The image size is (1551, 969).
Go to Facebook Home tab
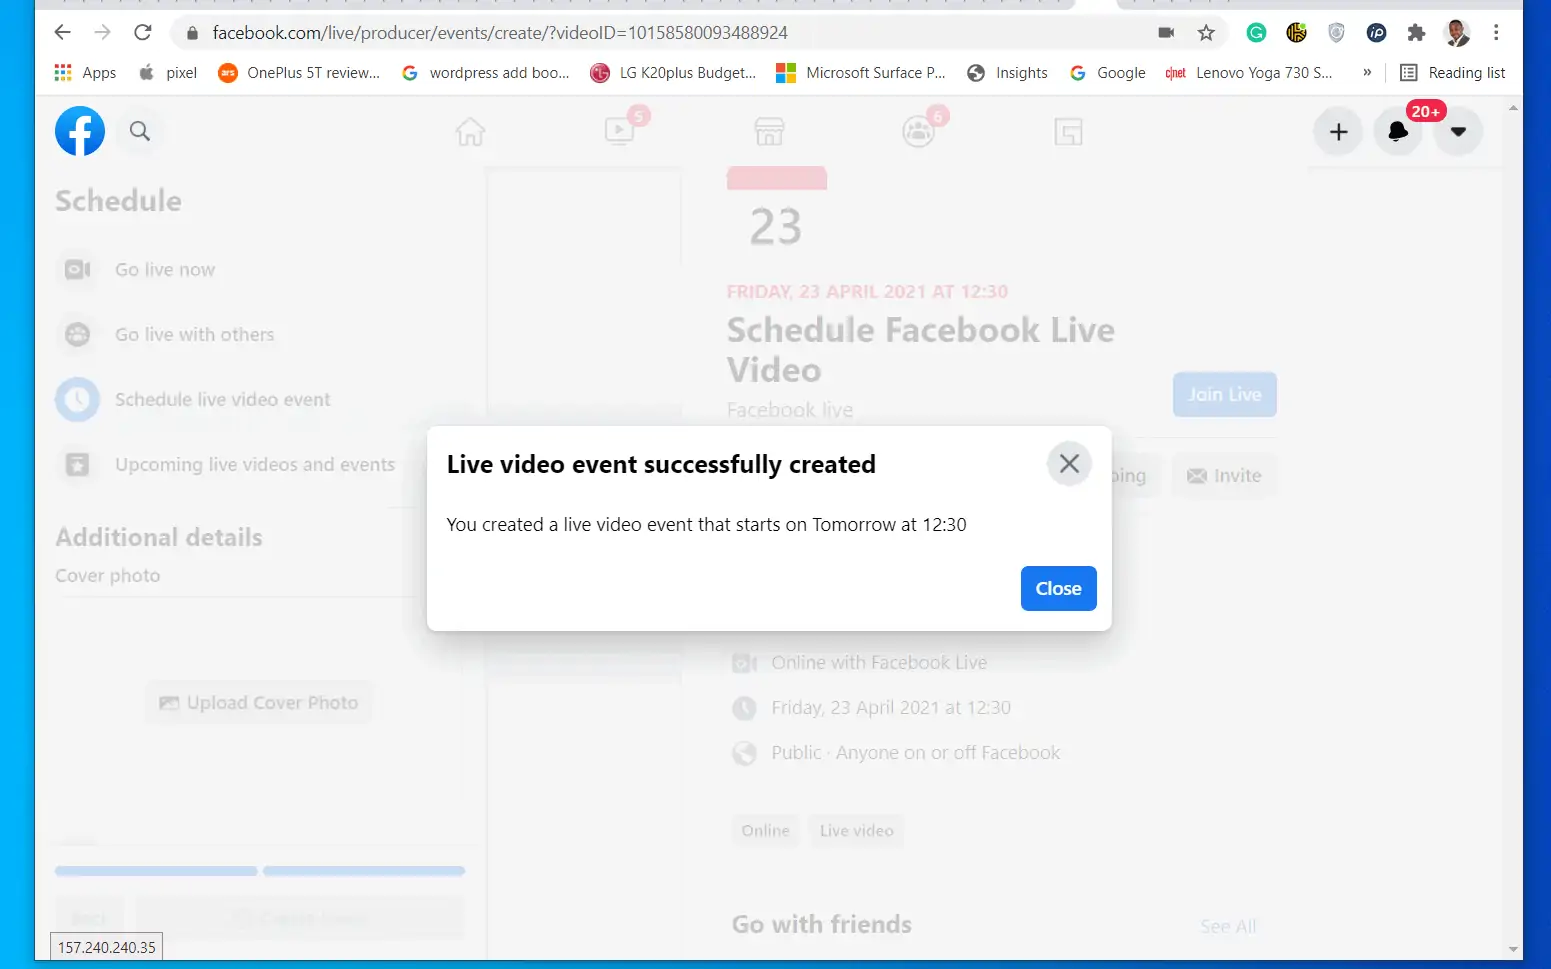point(470,132)
